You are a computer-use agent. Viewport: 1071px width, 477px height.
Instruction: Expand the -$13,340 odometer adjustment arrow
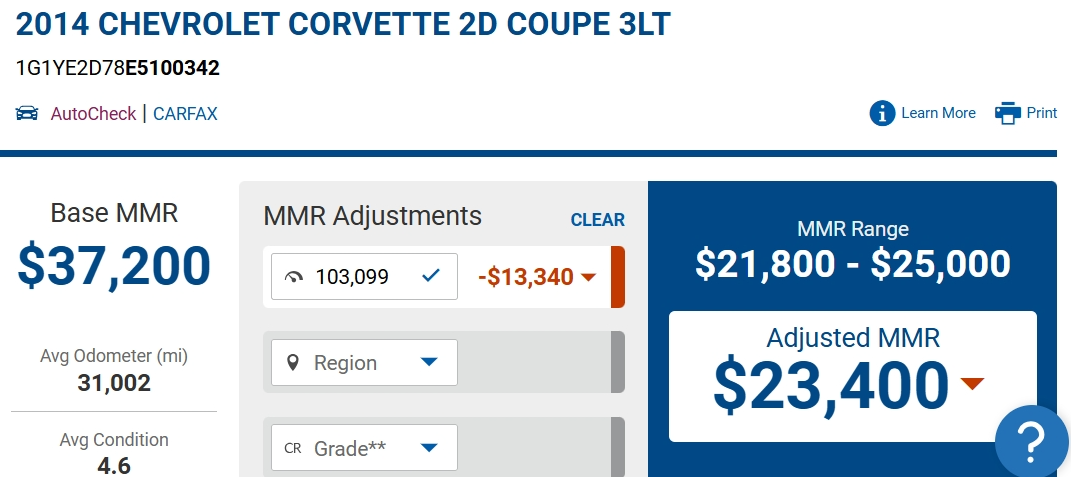pyautogui.click(x=588, y=277)
